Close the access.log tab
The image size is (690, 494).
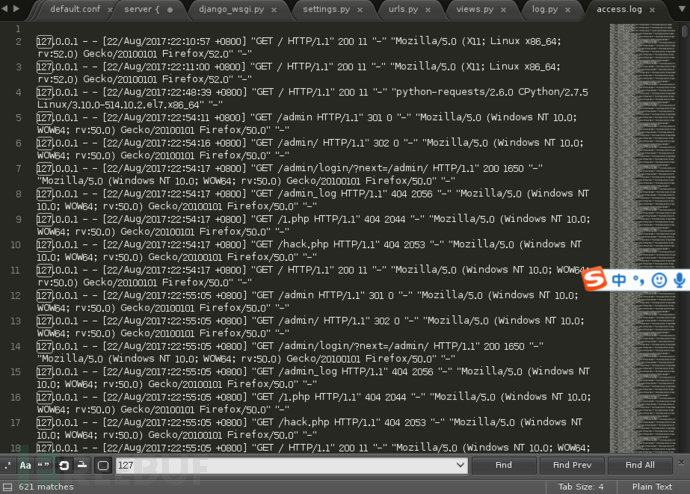pyautogui.click(x=652, y=10)
